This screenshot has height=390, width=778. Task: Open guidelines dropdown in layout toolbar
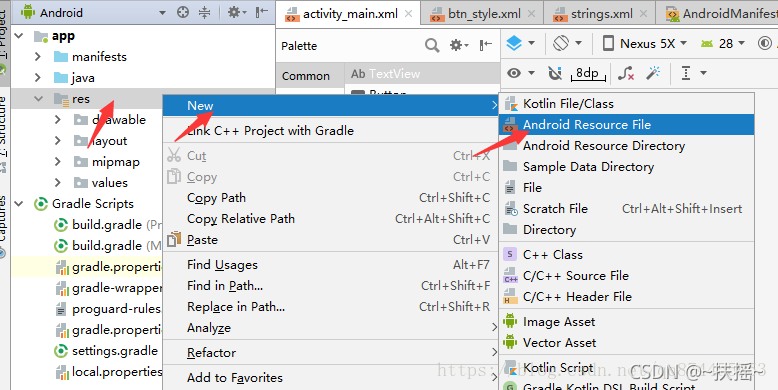(694, 73)
